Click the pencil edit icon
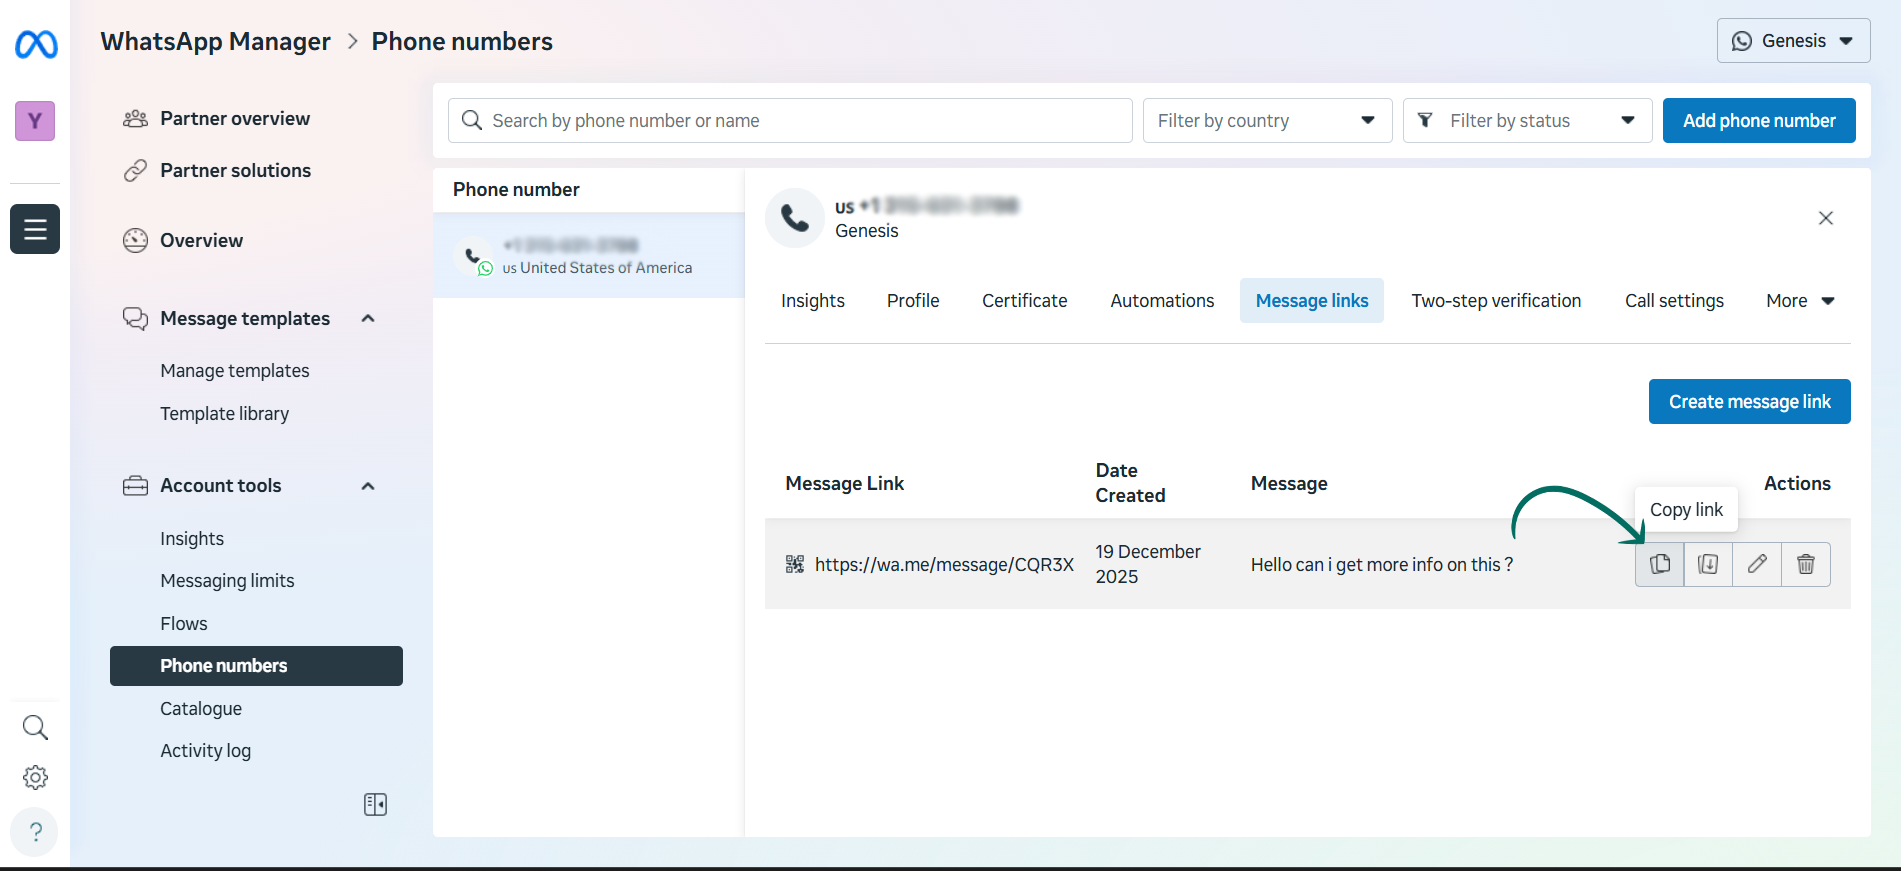This screenshot has width=1901, height=871. coord(1757,564)
